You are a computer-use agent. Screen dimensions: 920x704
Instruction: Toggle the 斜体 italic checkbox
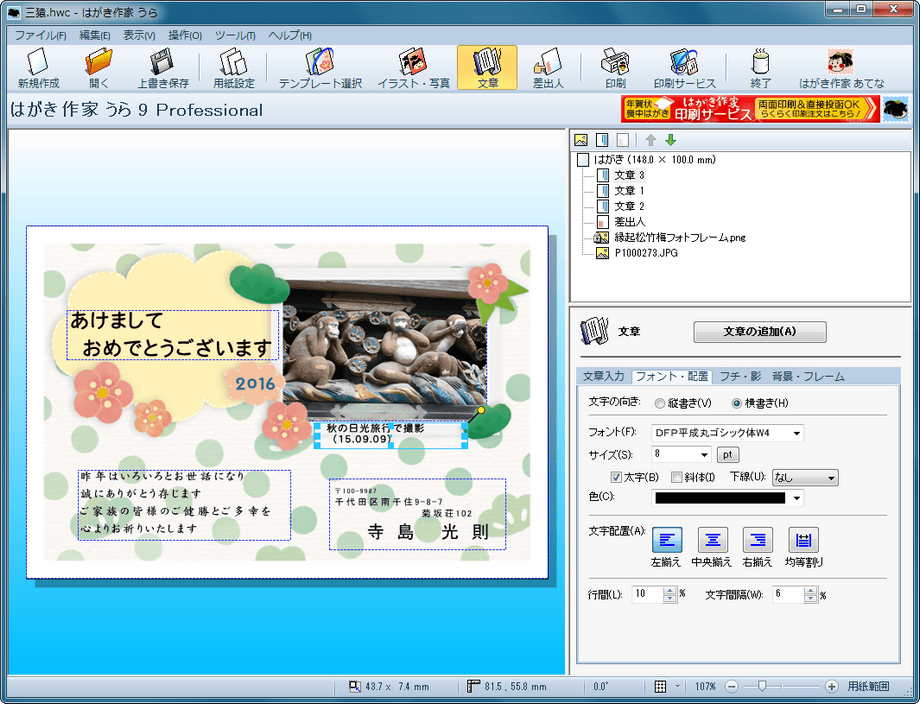(677, 477)
